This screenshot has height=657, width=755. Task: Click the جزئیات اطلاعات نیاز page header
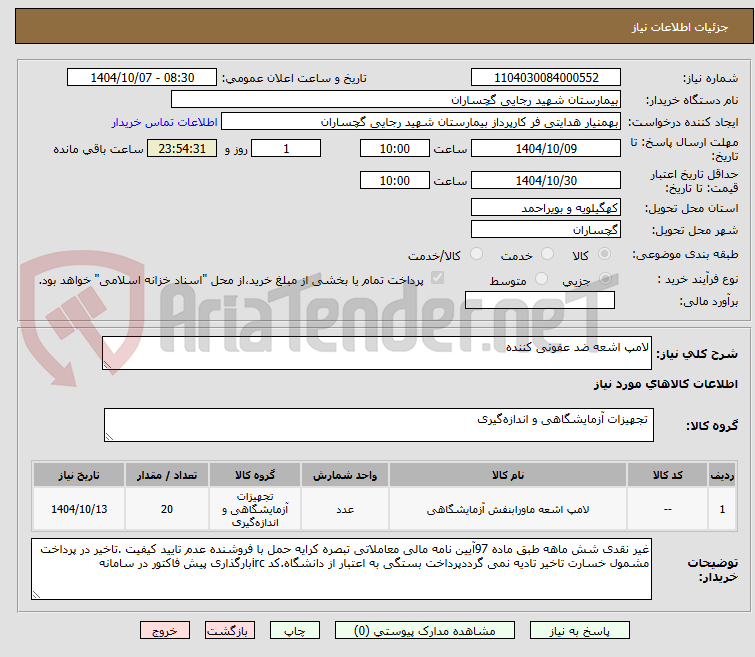click(679, 27)
